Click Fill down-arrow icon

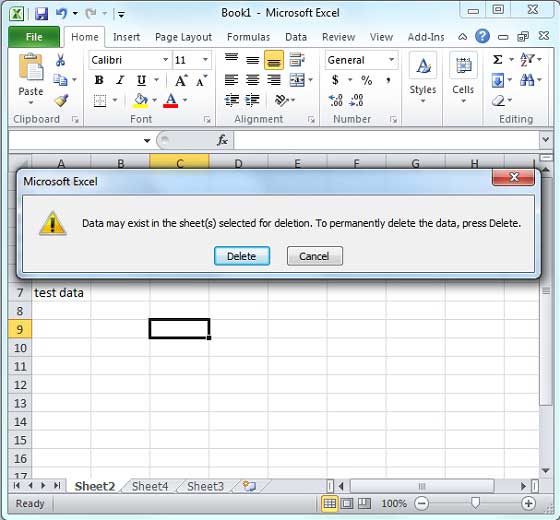pos(498,80)
